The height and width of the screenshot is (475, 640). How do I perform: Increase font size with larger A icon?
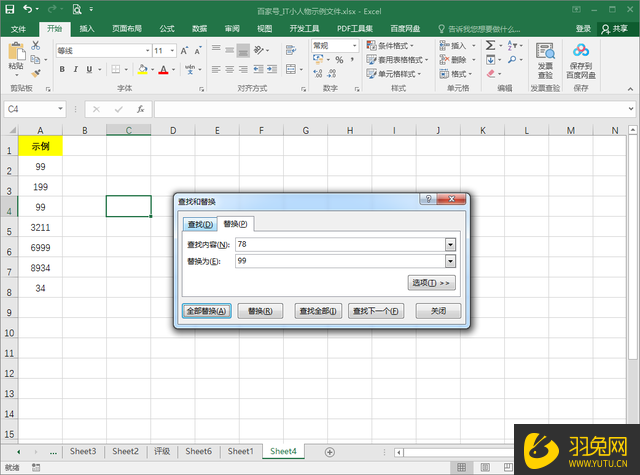(x=184, y=51)
